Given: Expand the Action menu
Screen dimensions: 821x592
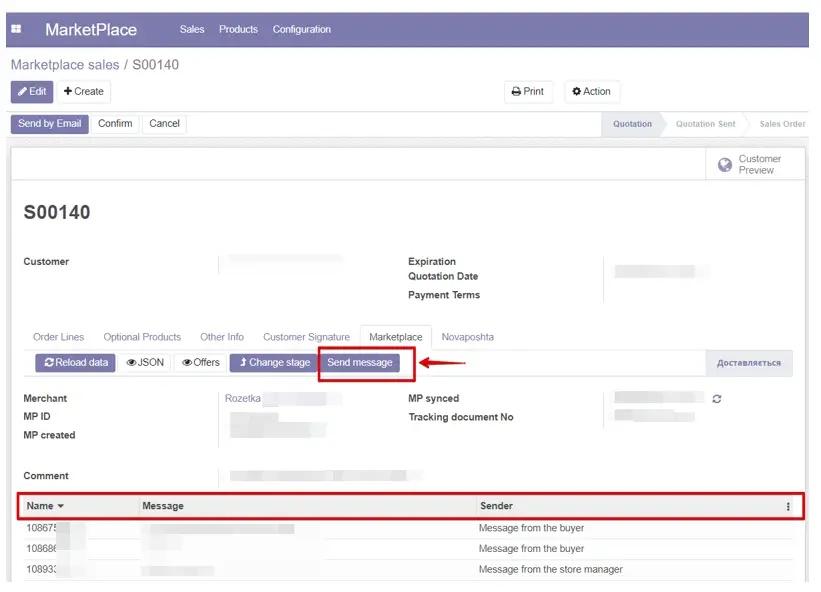Looking at the screenshot, I should click(x=591, y=91).
